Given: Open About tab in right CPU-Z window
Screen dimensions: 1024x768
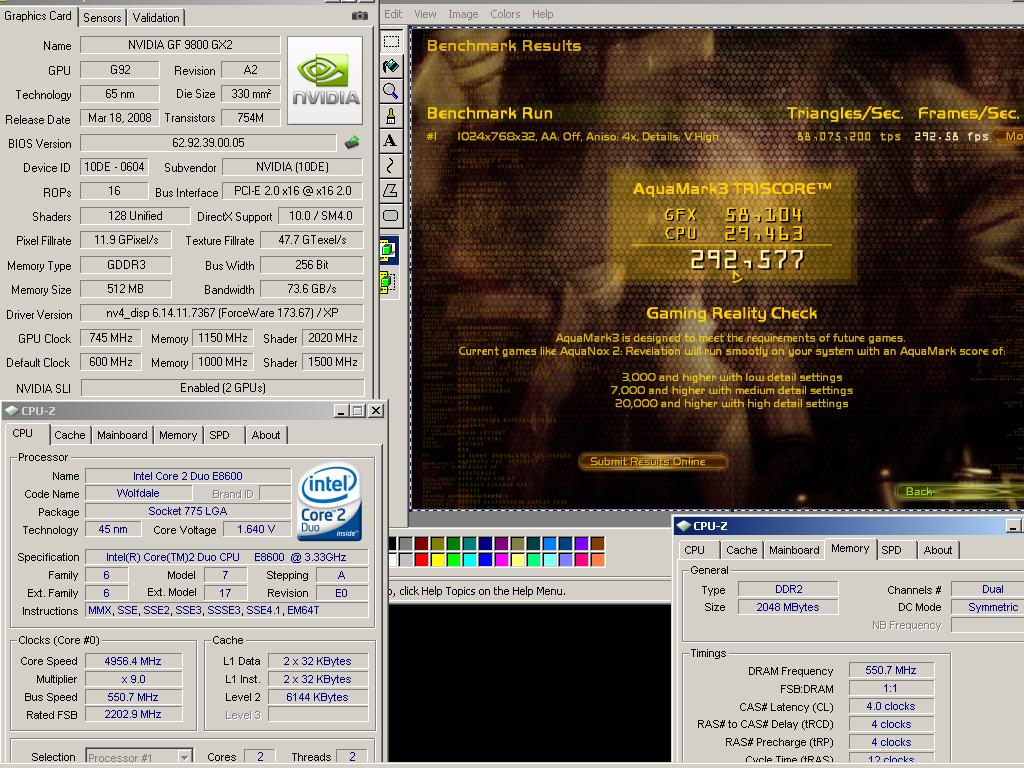Looking at the screenshot, I should coord(937,550).
